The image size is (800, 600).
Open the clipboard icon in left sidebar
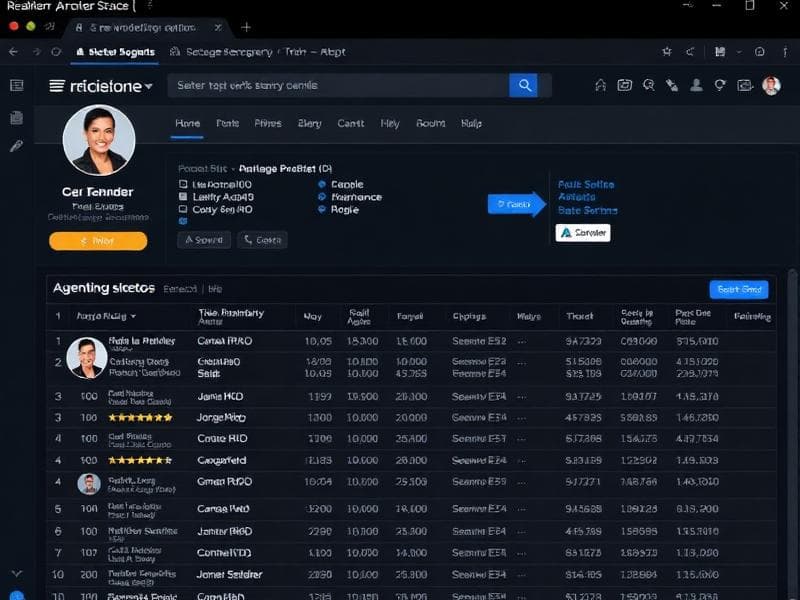click(x=16, y=117)
